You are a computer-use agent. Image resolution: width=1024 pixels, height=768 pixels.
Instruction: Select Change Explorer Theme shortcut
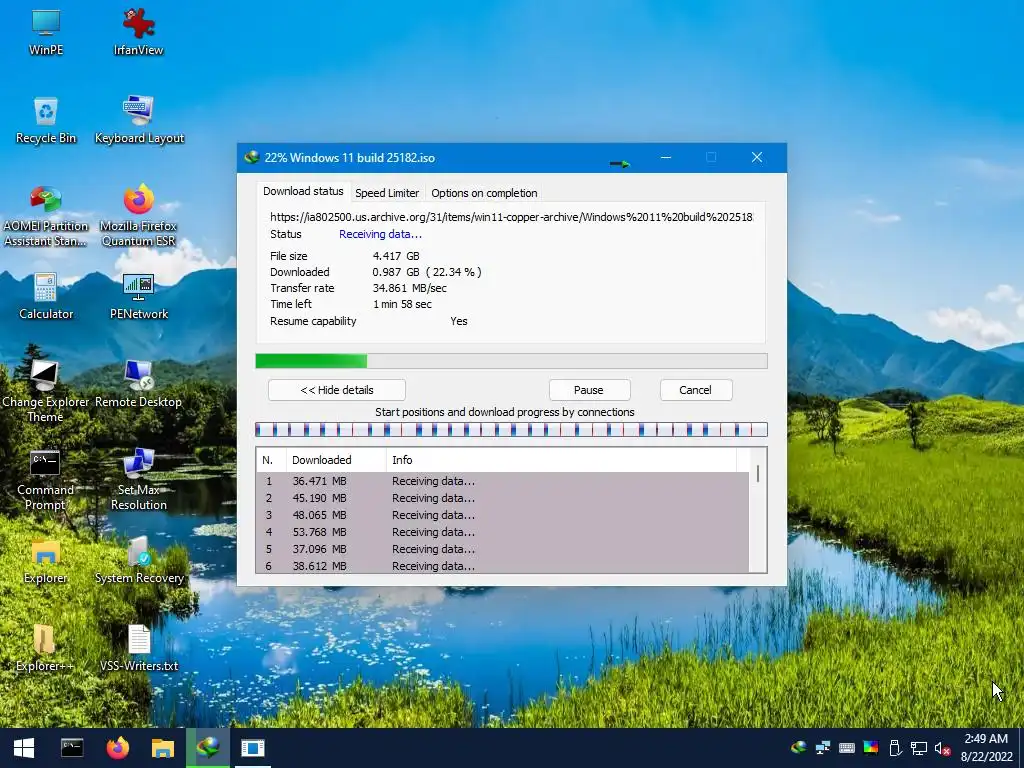tap(46, 392)
